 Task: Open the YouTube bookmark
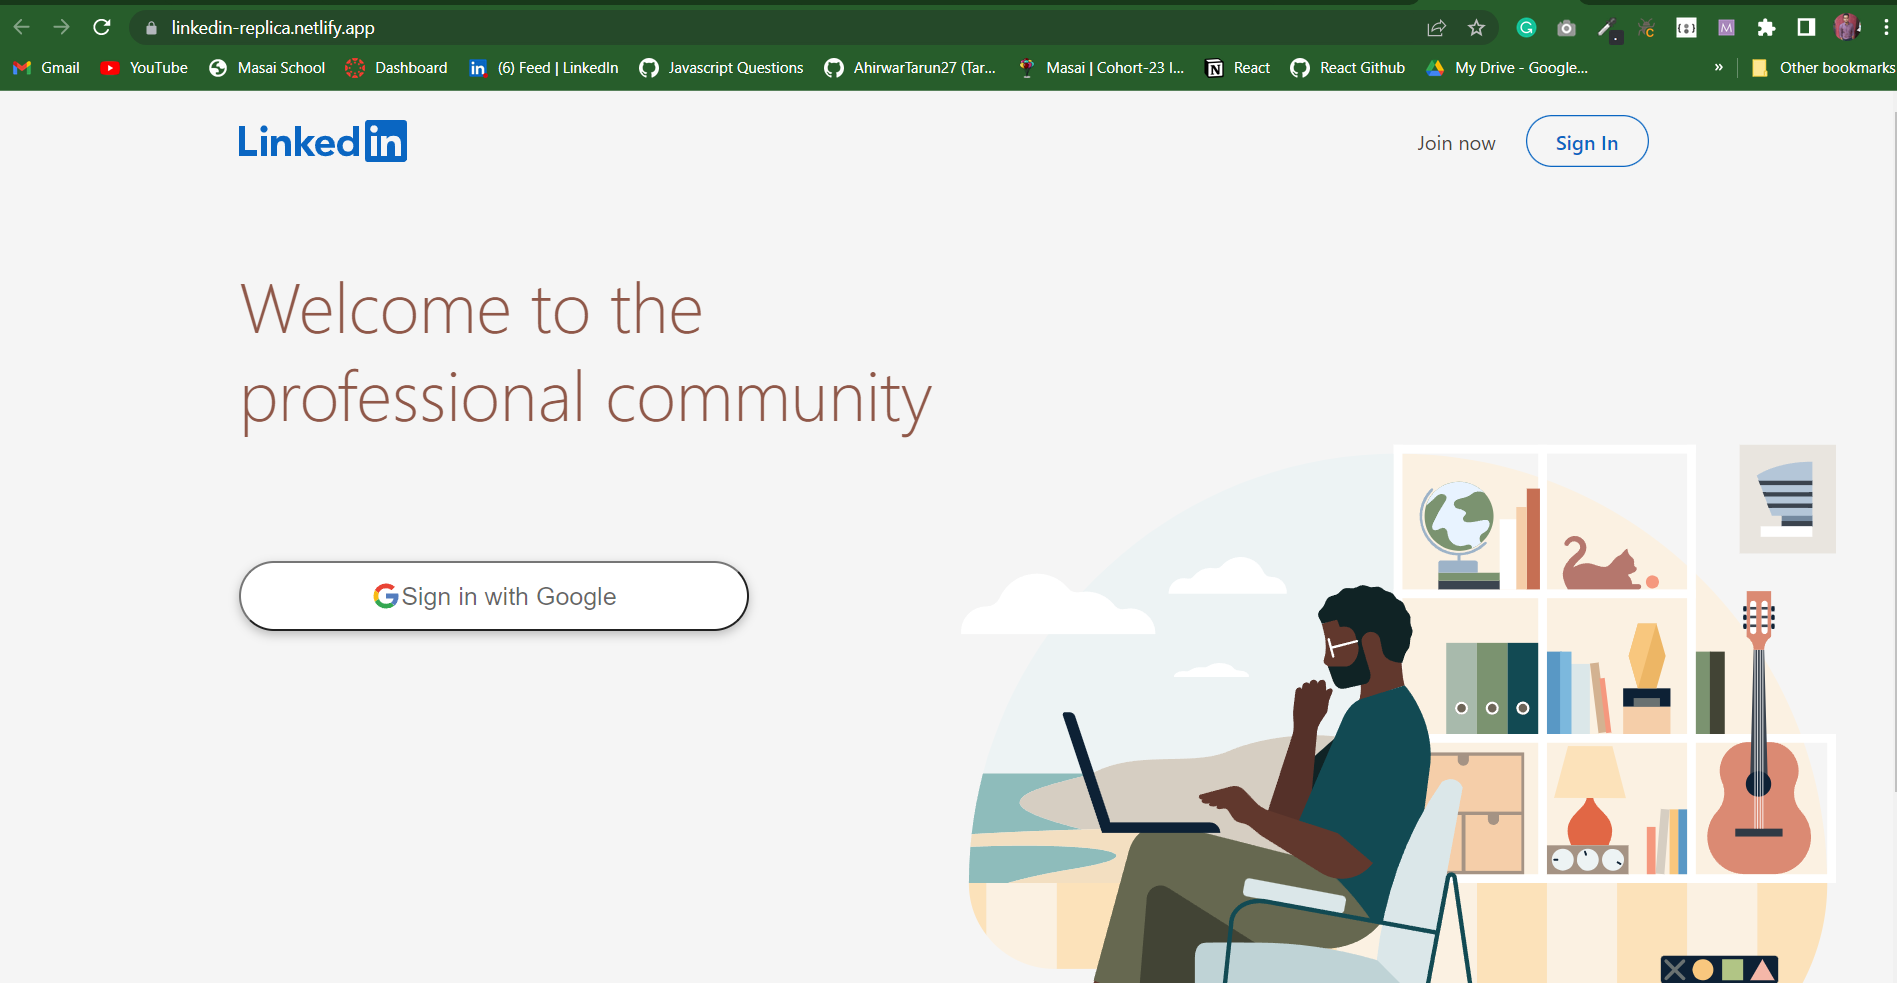tap(145, 68)
